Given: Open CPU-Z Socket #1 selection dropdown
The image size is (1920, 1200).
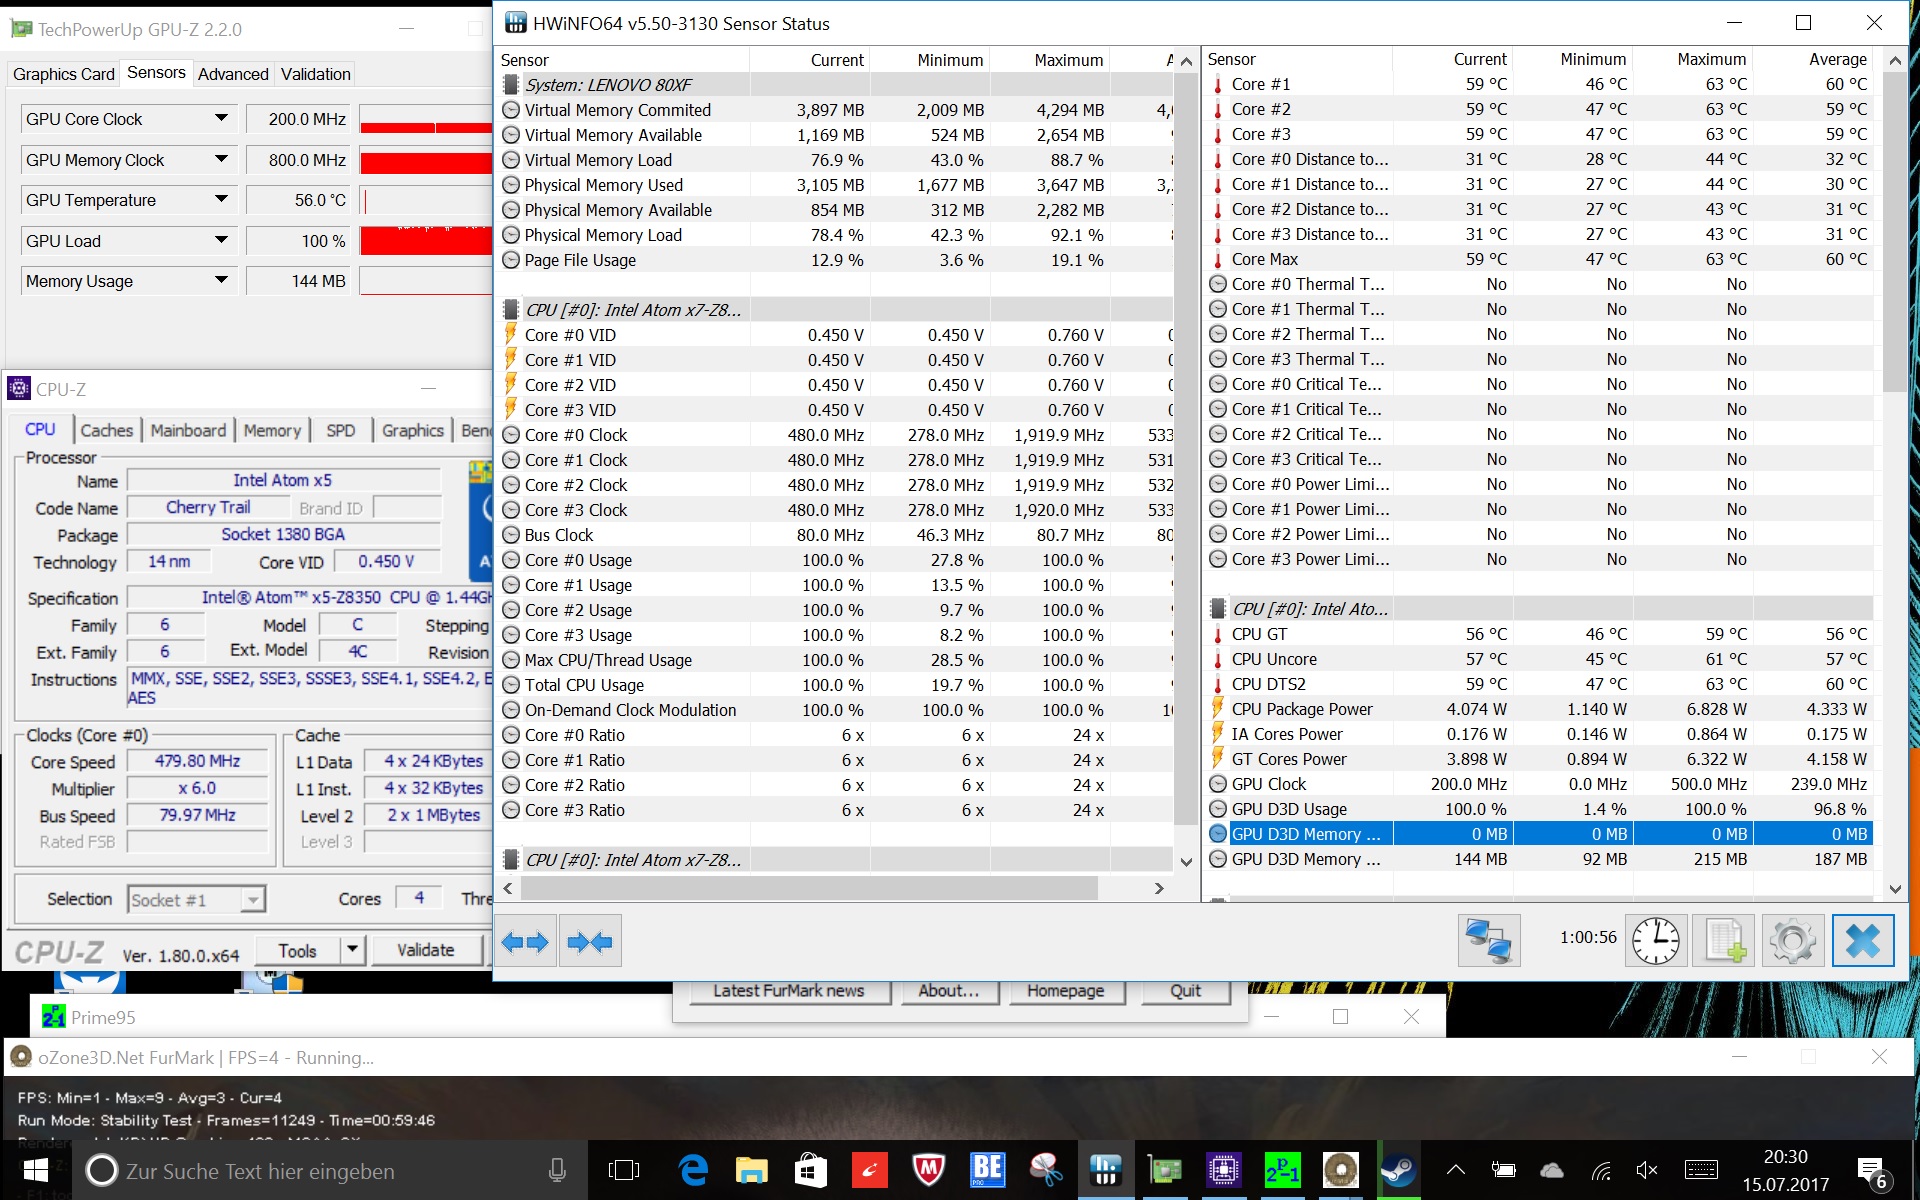Looking at the screenshot, I should 254,900.
